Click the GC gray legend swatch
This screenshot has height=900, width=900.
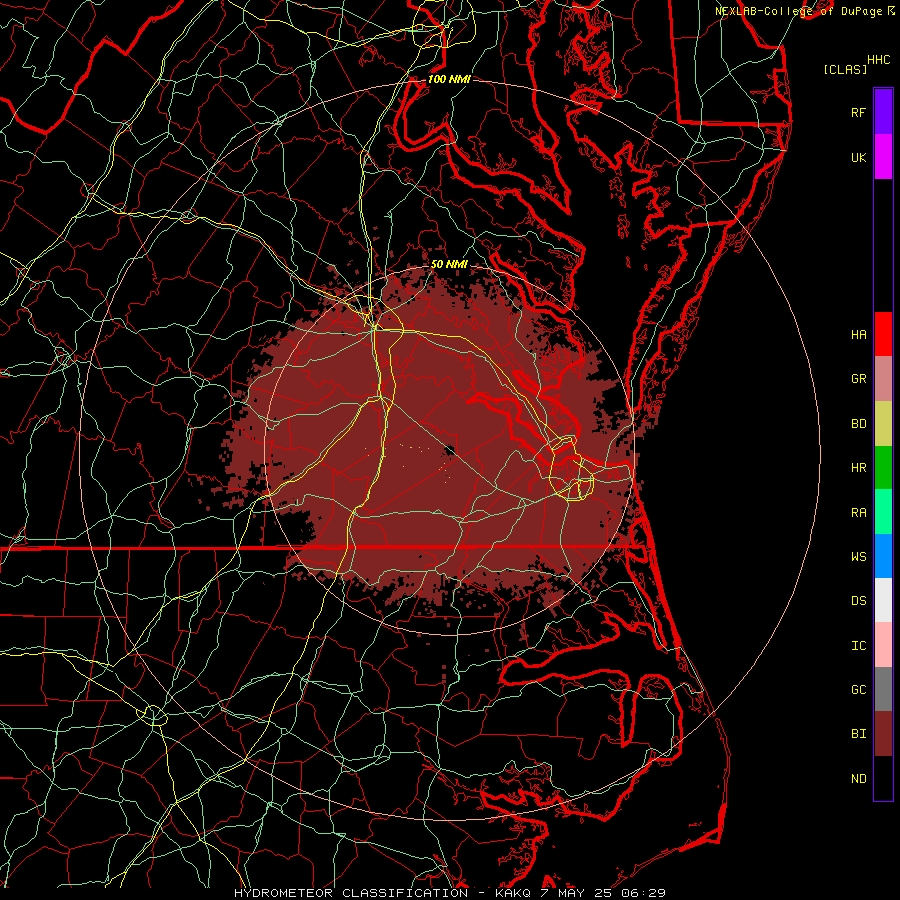883,689
